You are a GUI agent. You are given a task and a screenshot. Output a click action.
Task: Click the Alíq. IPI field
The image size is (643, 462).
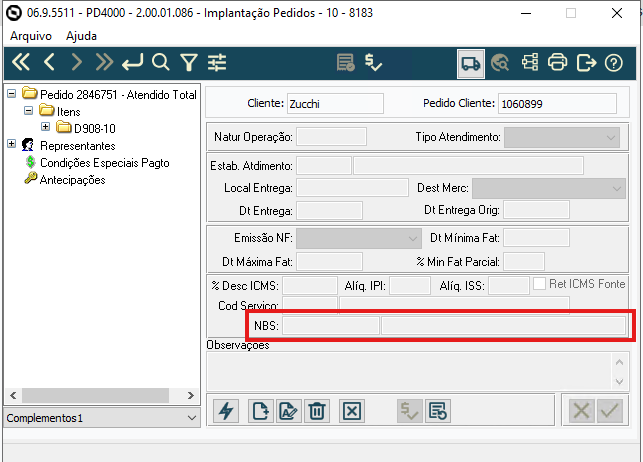[x=410, y=286]
